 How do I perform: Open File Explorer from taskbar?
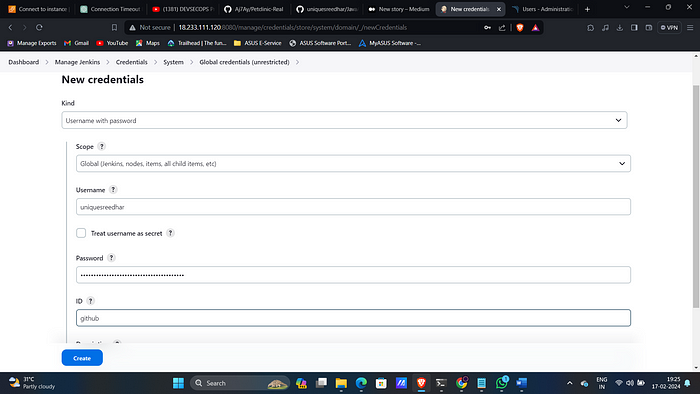coord(341,383)
